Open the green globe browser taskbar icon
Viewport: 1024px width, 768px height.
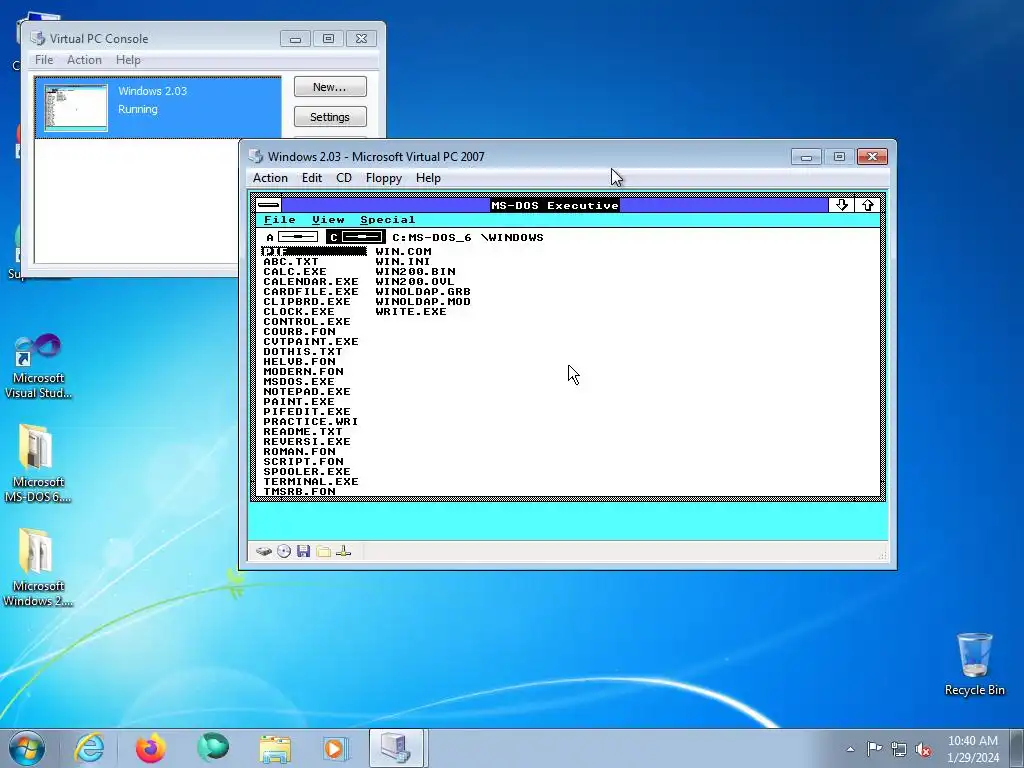pyautogui.click(x=213, y=748)
